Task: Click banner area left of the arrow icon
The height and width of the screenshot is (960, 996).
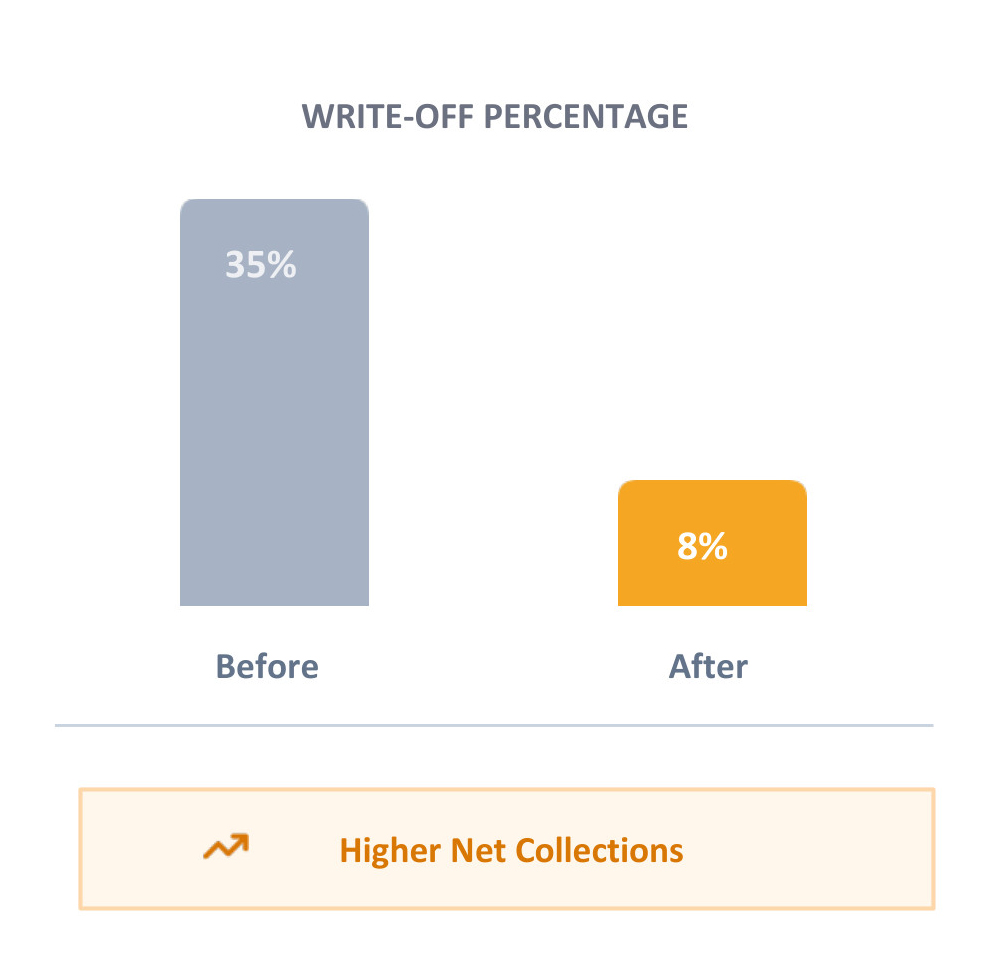Action: point(140,851)
